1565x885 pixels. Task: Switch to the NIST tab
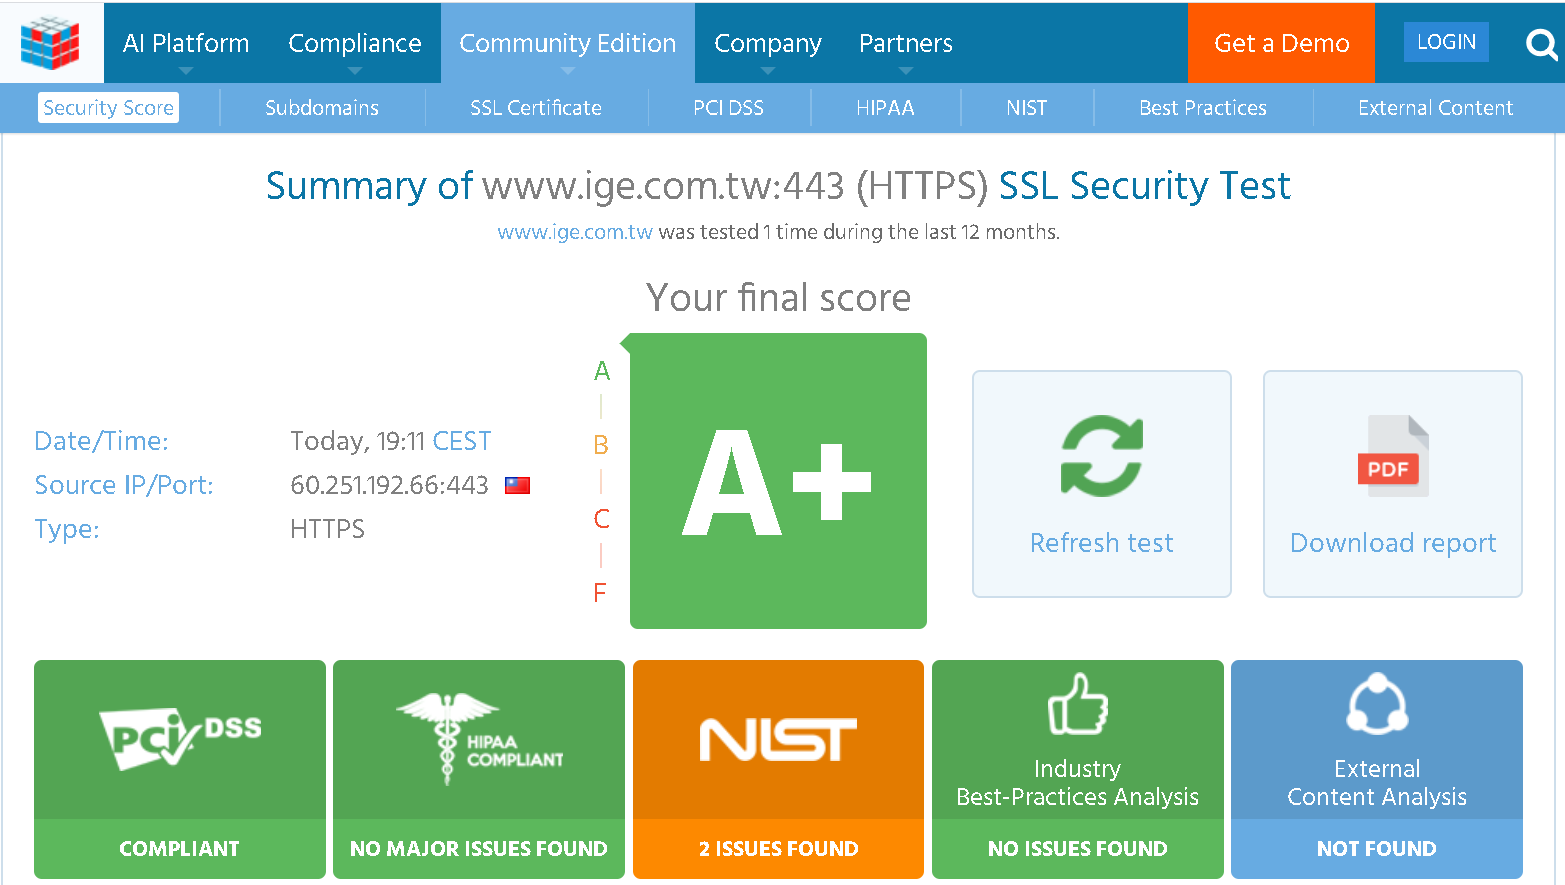click(1027, 108)
